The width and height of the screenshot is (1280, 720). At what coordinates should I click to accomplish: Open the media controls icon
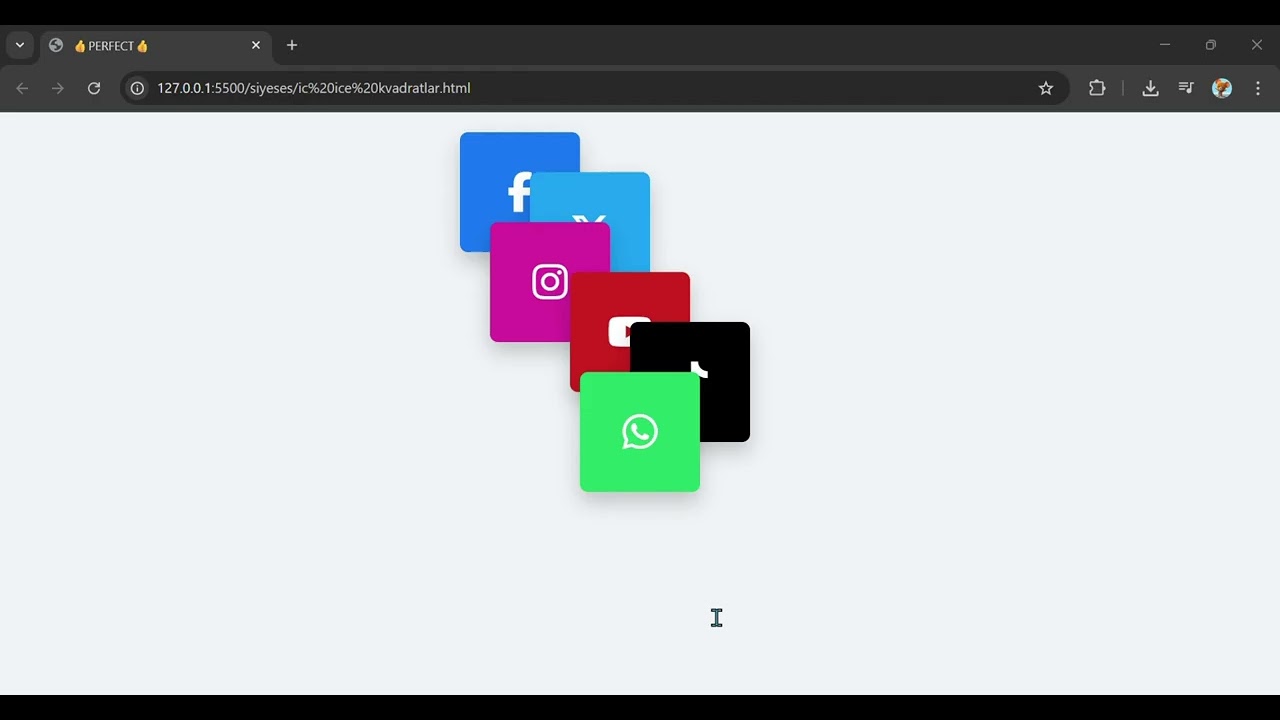pos(1186,88)
